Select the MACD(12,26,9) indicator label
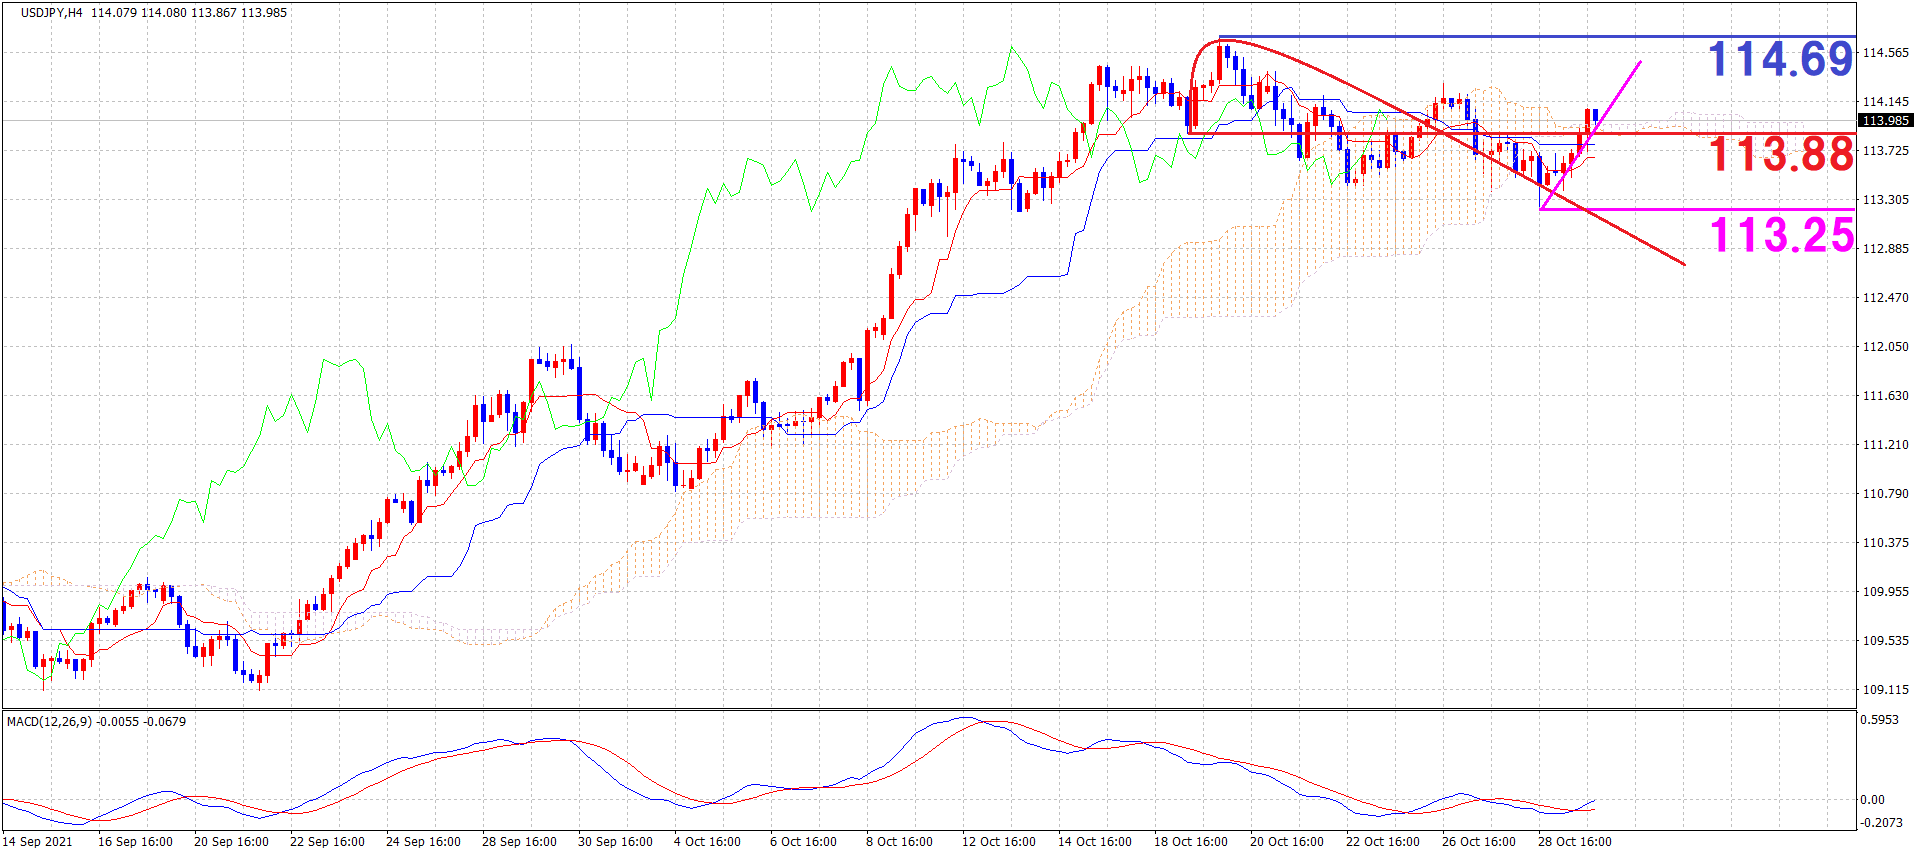This screenshot has width=1920, height=854. (51, 721)
